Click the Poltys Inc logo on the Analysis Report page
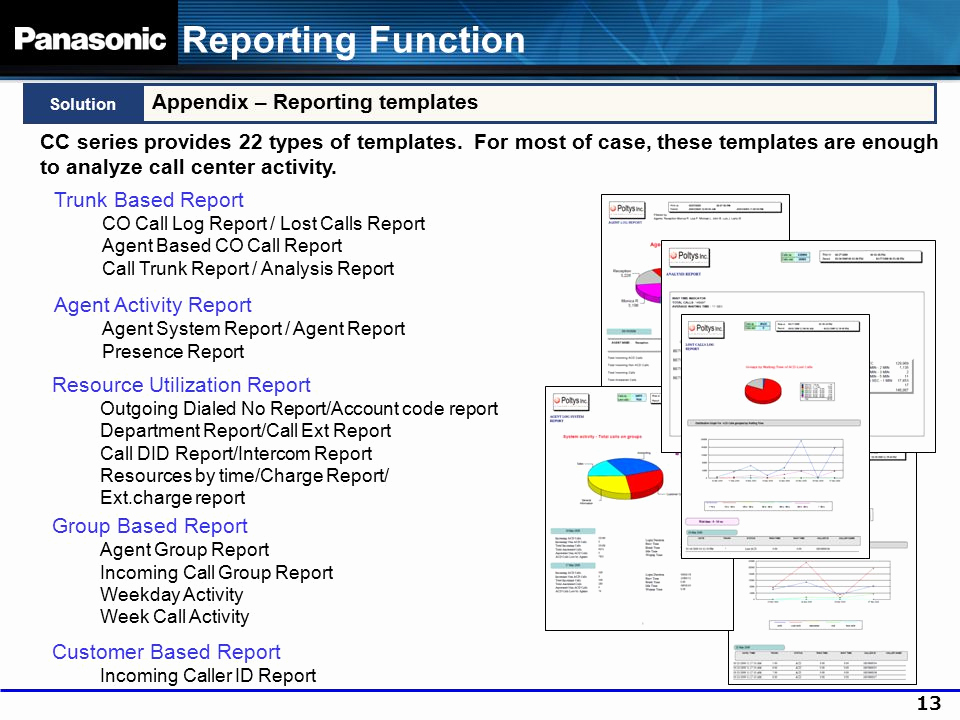 pos(688,257)
